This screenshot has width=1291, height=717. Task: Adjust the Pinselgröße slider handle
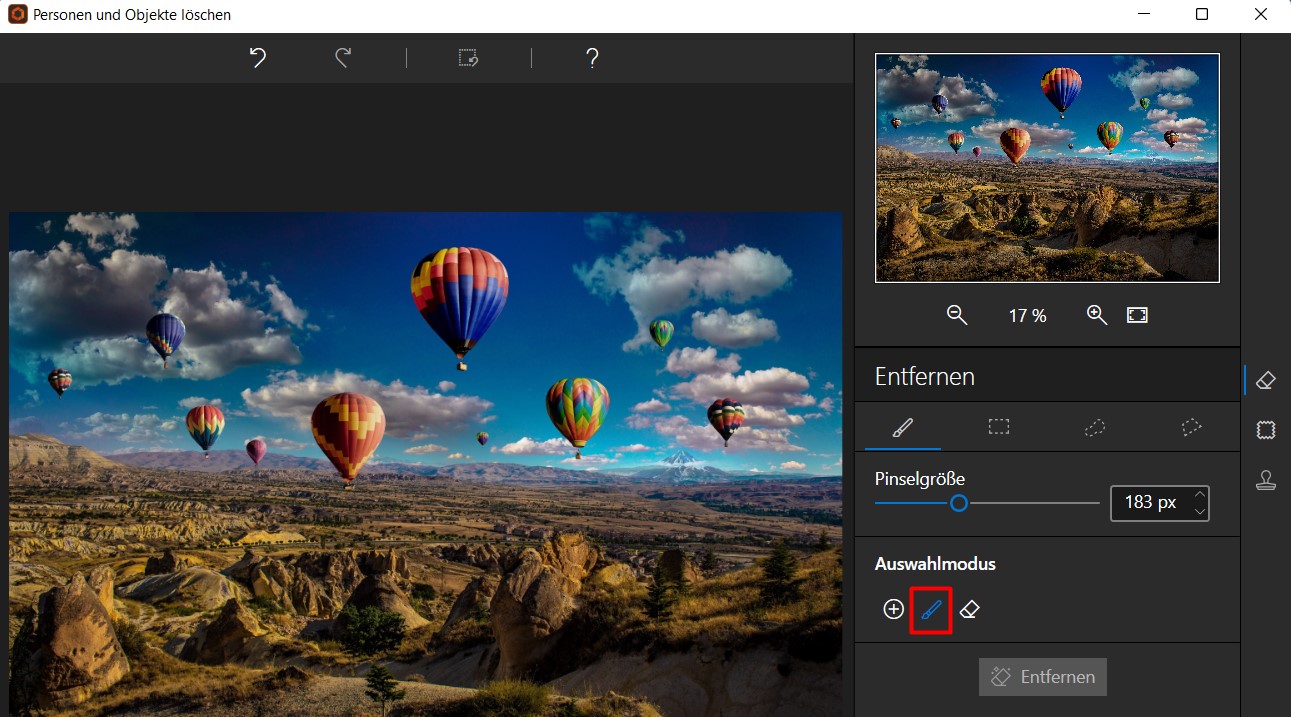[x=958, y=503]
